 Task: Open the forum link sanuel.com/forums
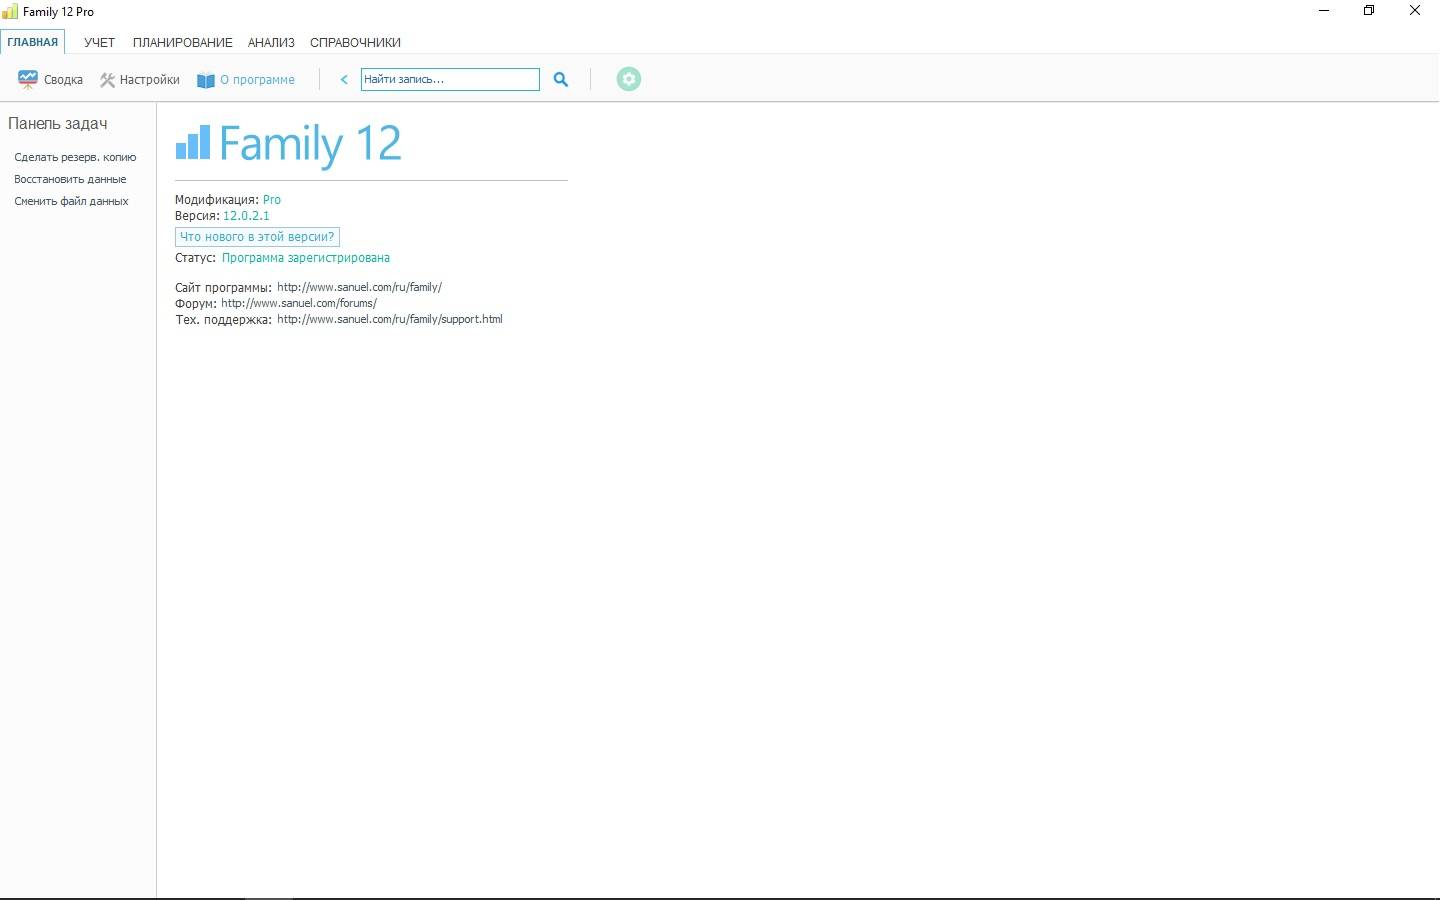299,303
